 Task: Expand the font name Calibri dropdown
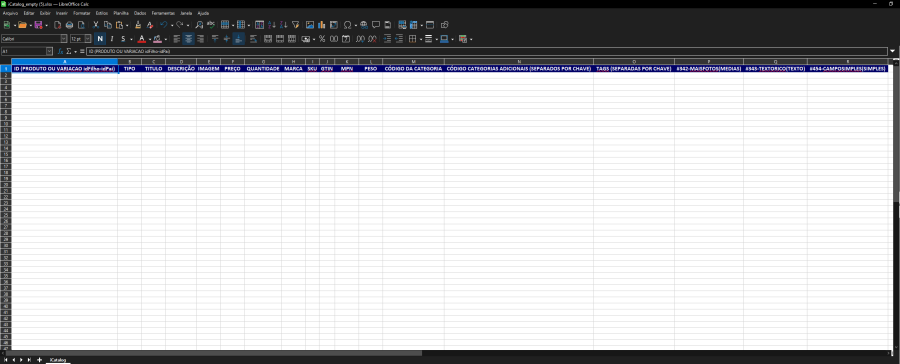[x=64, y=39]
